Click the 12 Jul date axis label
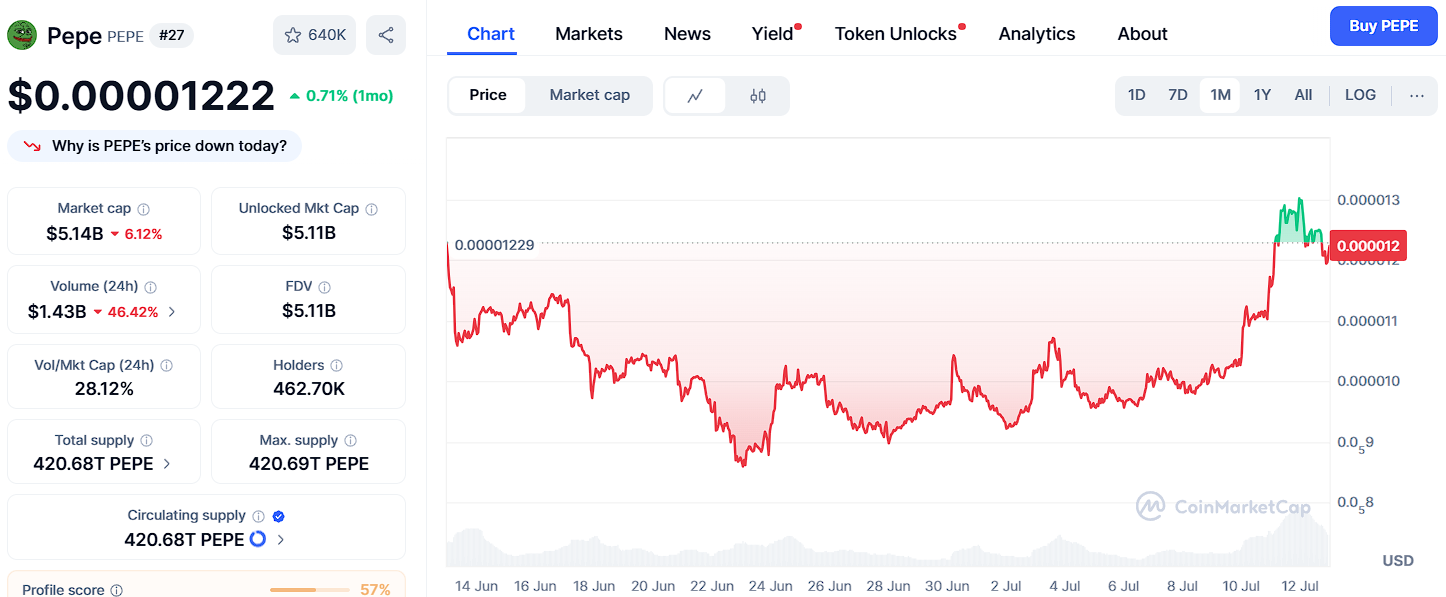This screenshot has width=1446, height=597. tap(1300, 586)
